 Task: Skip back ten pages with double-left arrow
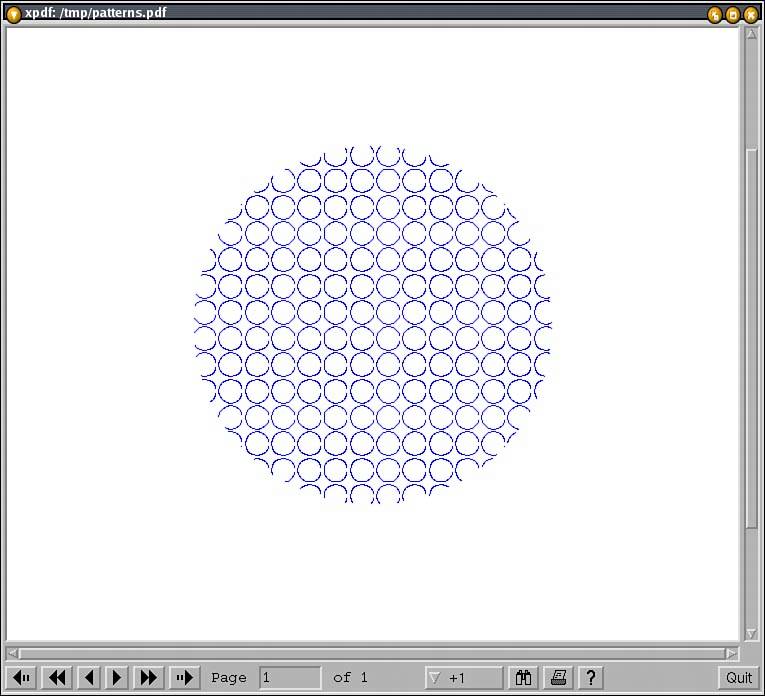tap(57, 678)
